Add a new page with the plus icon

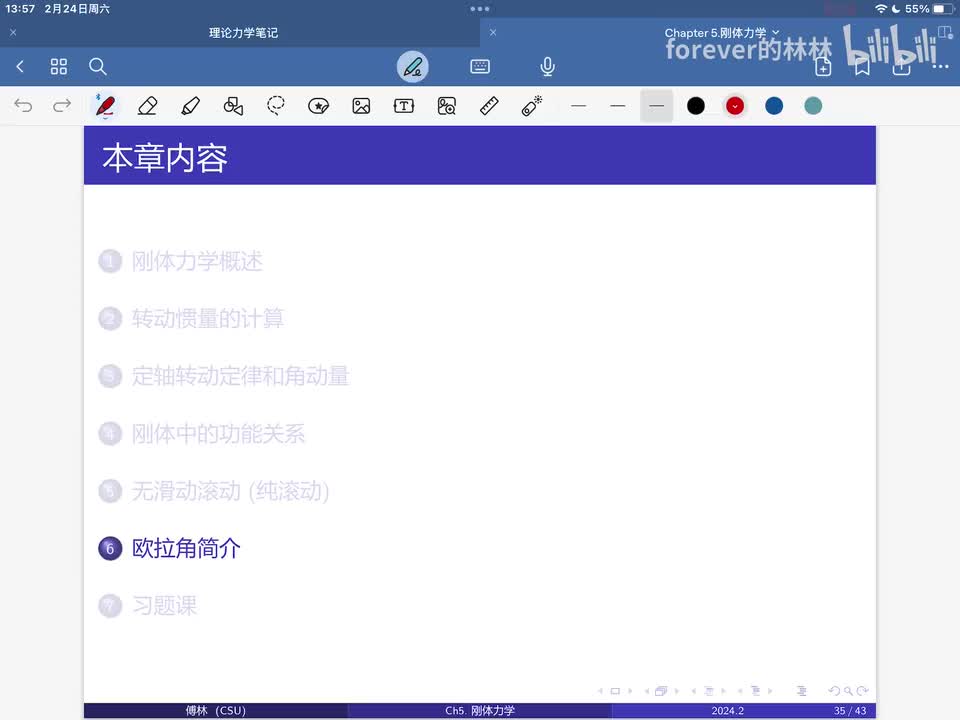coord(823,67)
